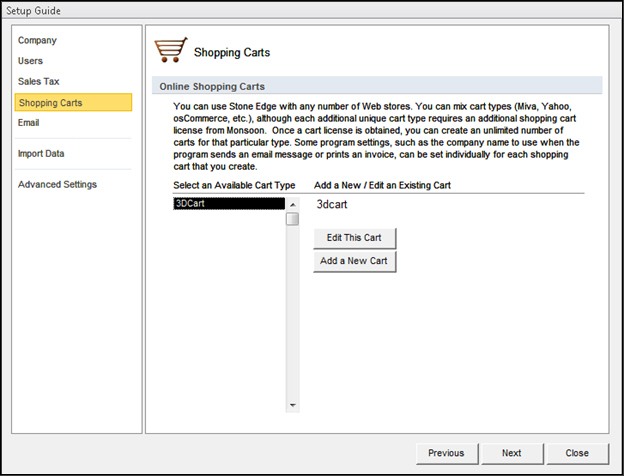Open the Email setup section
Image resolution: width=624 pixels, height=476 pixels.
(x=29, y=123)
